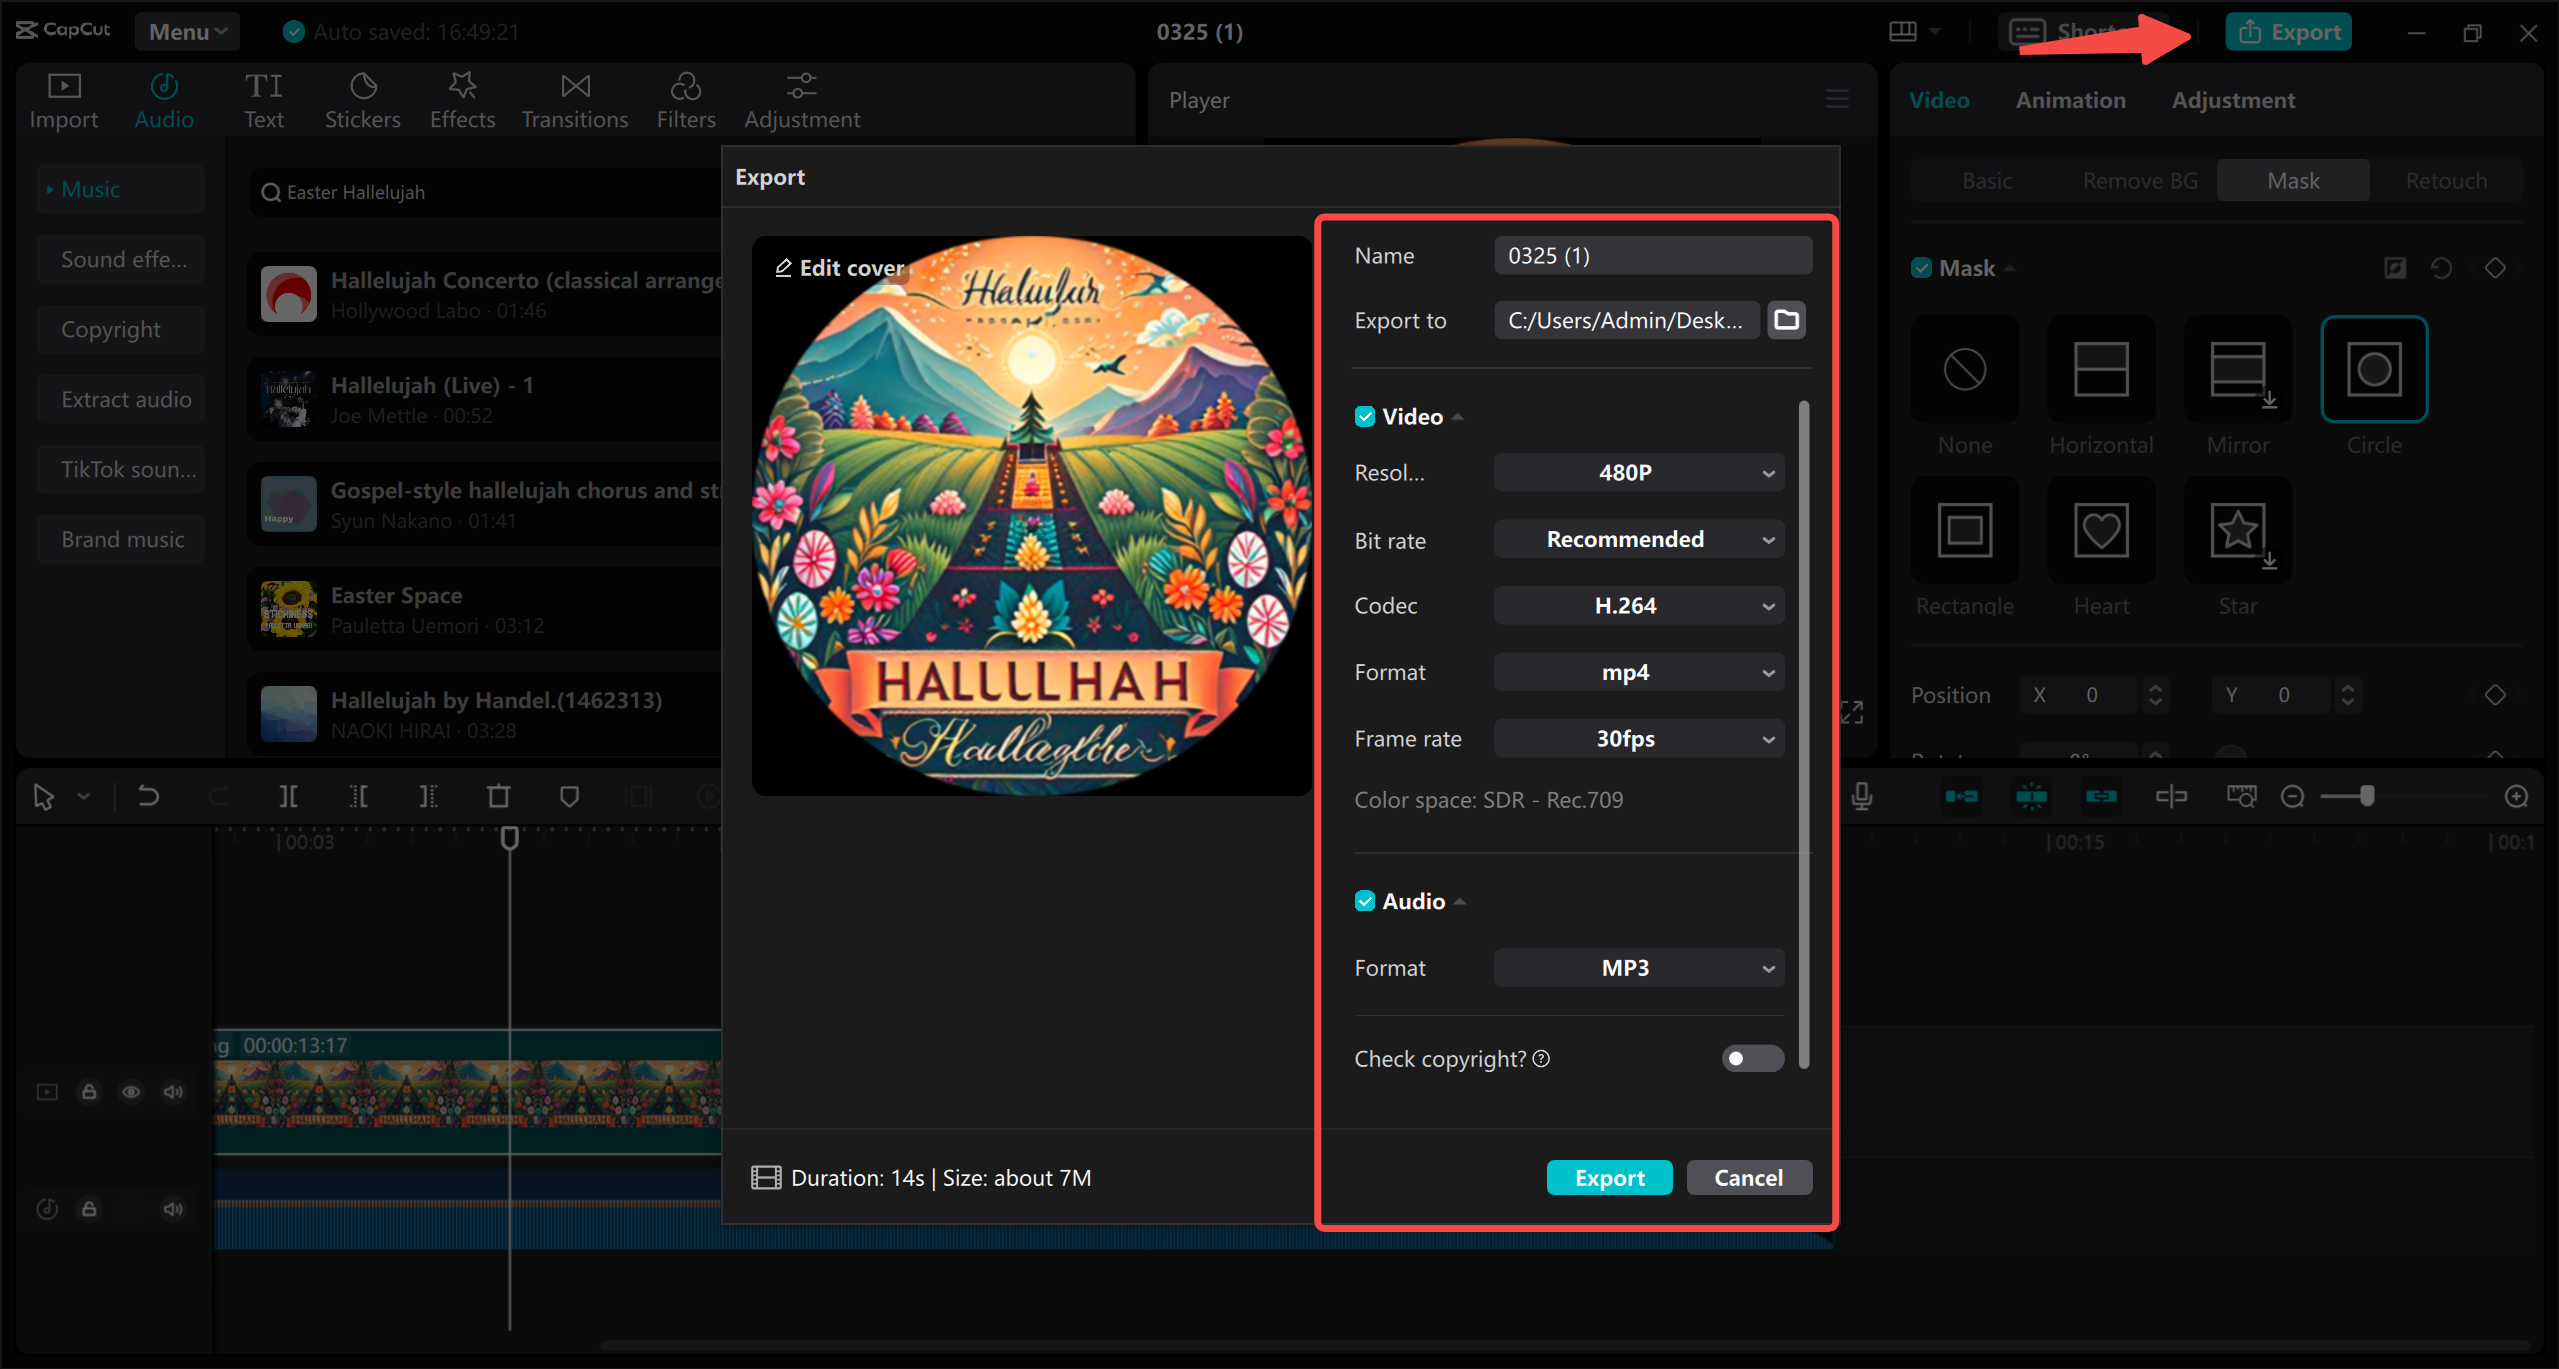Switch to the Retouch sub-tab
This screenshot has width=2559, height=1369.
coord(2446,181)
